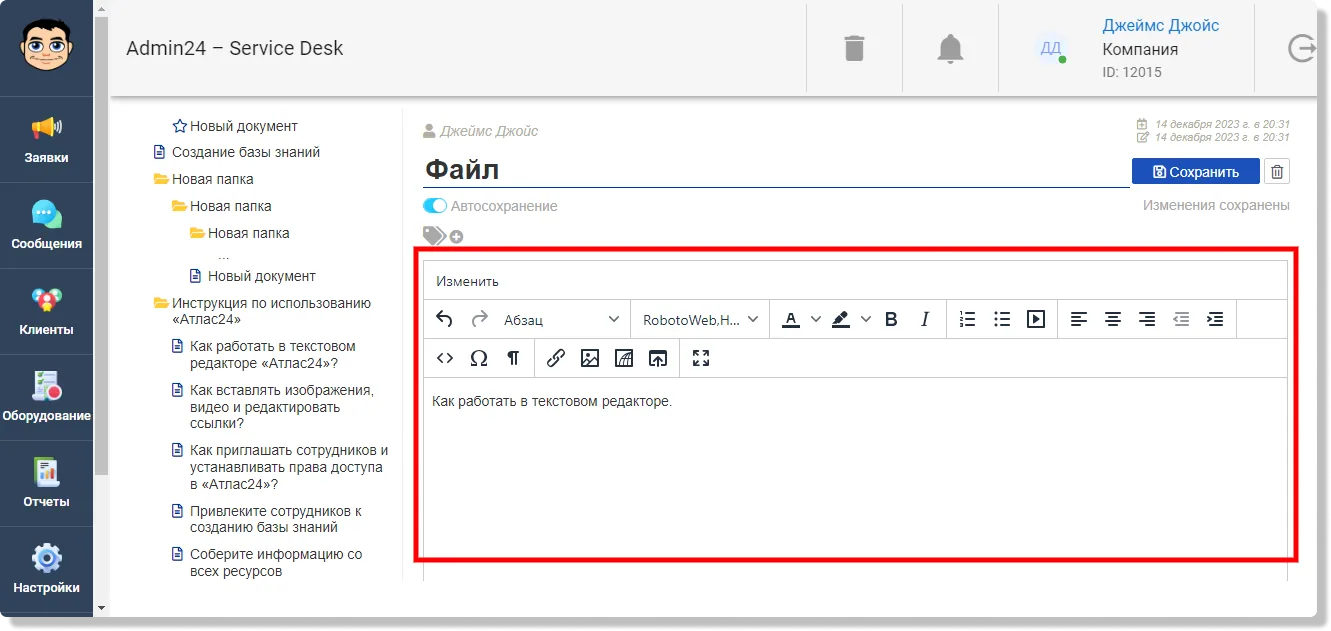Viewport: 1331px width, 631px height.
Task: Toggle bold text formatting
Action: [891, 319]
